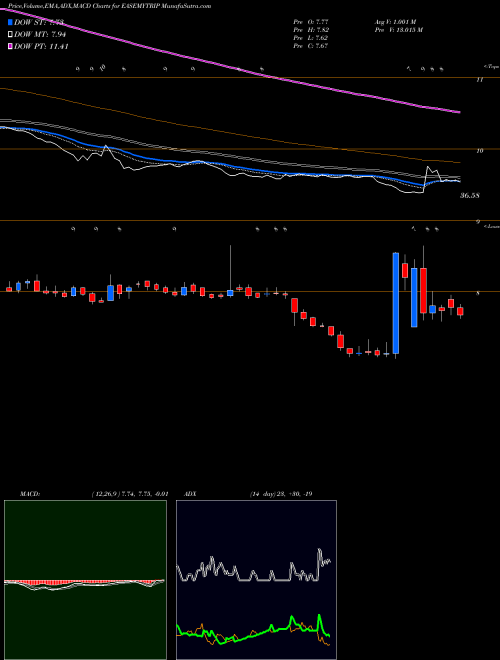Click the 'Pre L: 7.62' low value
This screenshot has height=660, width=500.
point(311,38)
